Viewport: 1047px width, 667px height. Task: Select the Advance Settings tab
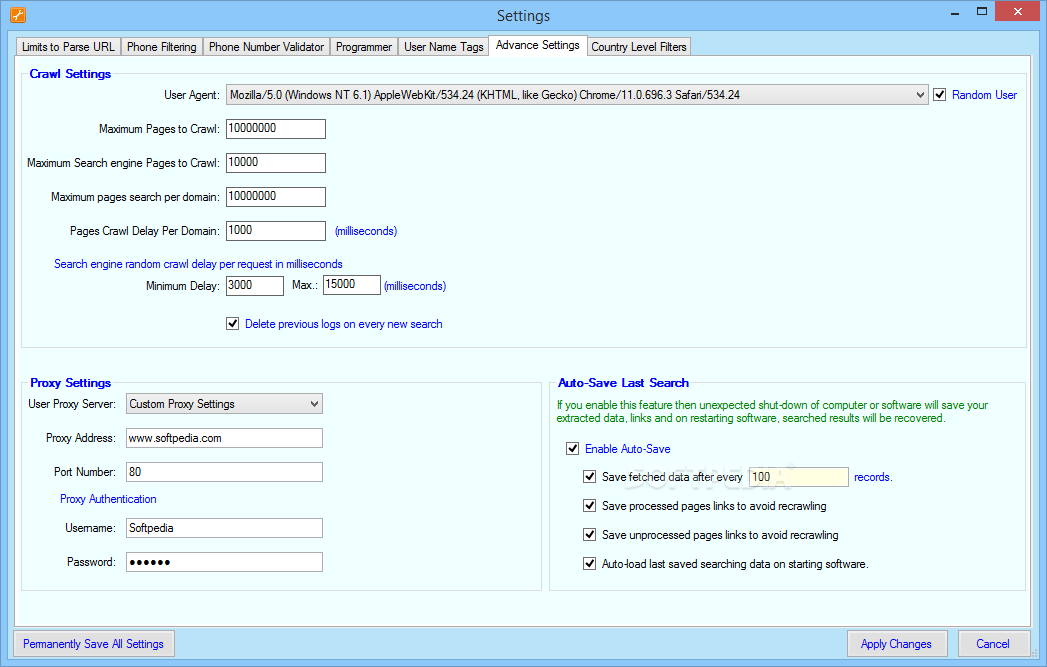(x=538, y=45)
